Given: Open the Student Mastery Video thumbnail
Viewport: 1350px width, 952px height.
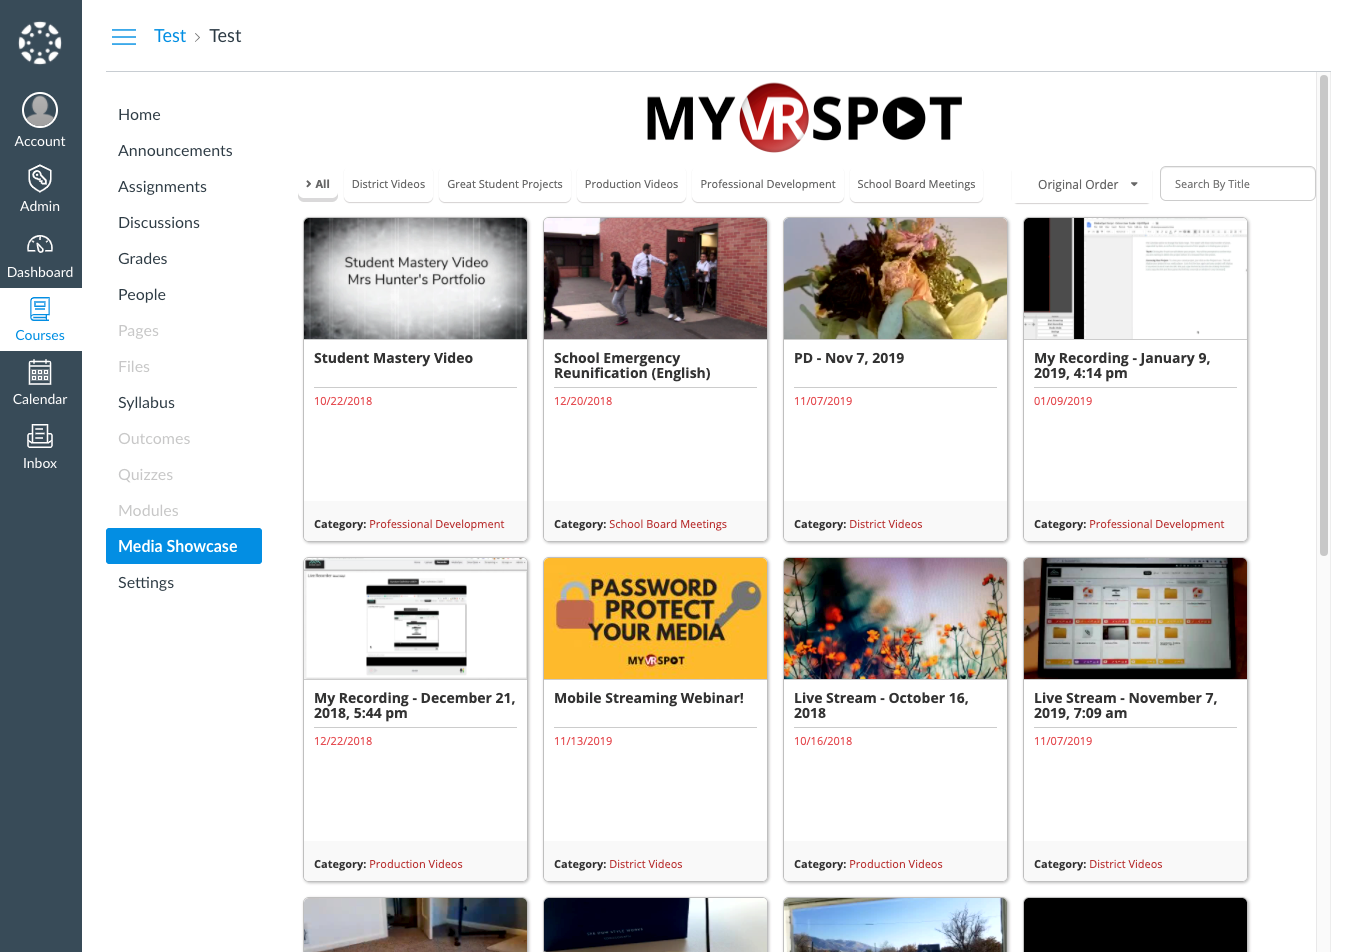Looking at the screenshot, I should coord(415,279).
